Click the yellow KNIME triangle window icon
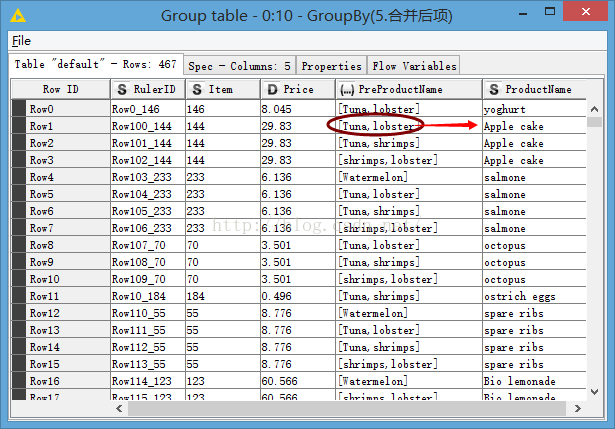The image size is (615, 429). pyautogui.click(x=18, y=16)
